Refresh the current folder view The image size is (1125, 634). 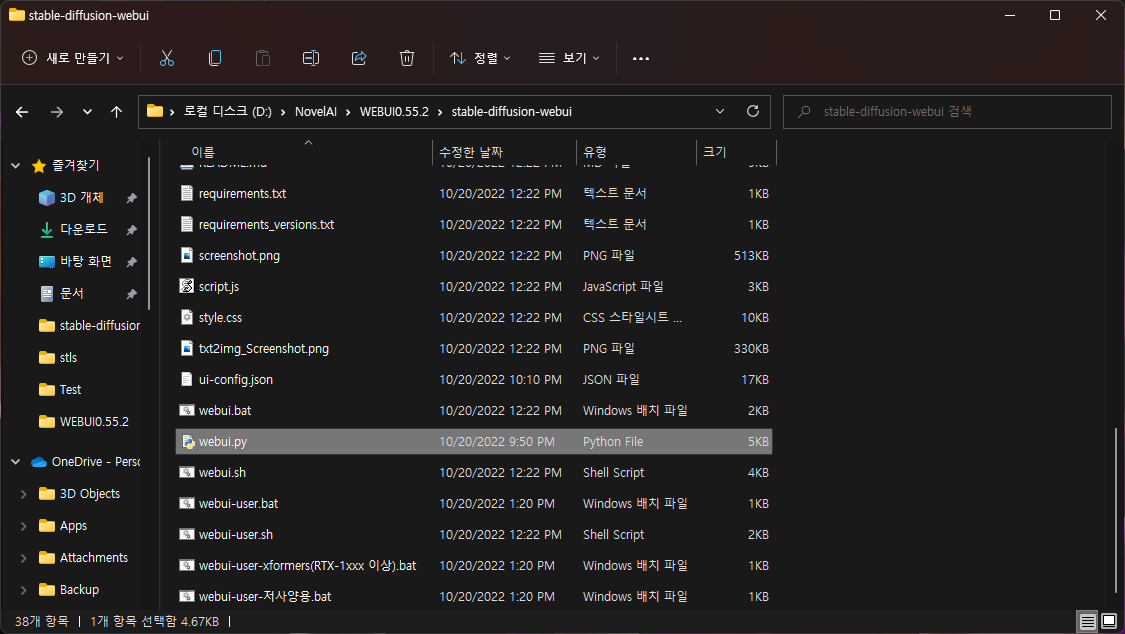pos(753,111)
